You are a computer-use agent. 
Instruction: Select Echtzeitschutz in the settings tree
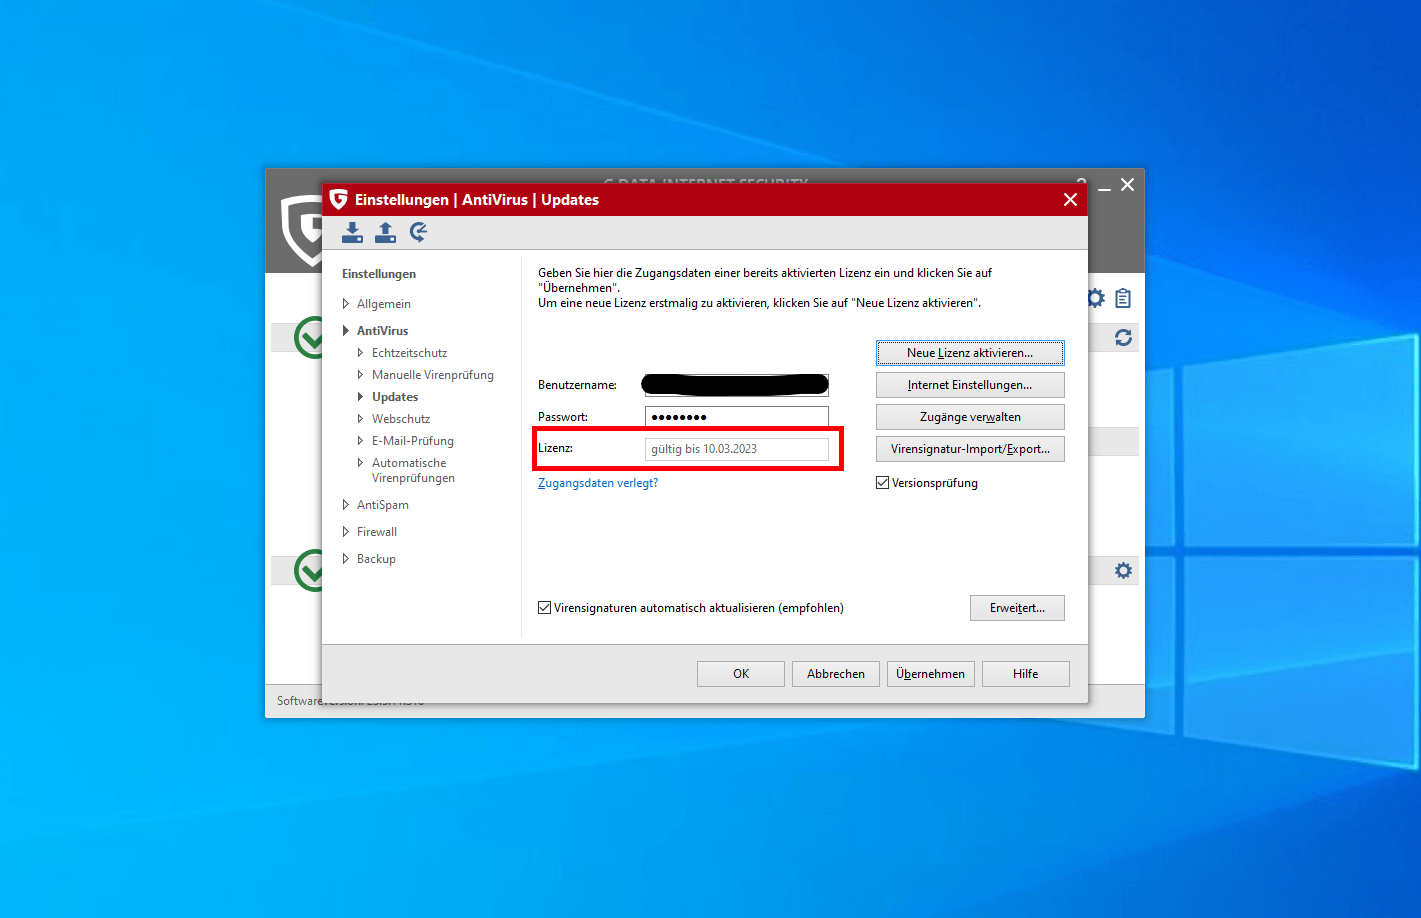[409, 353]
